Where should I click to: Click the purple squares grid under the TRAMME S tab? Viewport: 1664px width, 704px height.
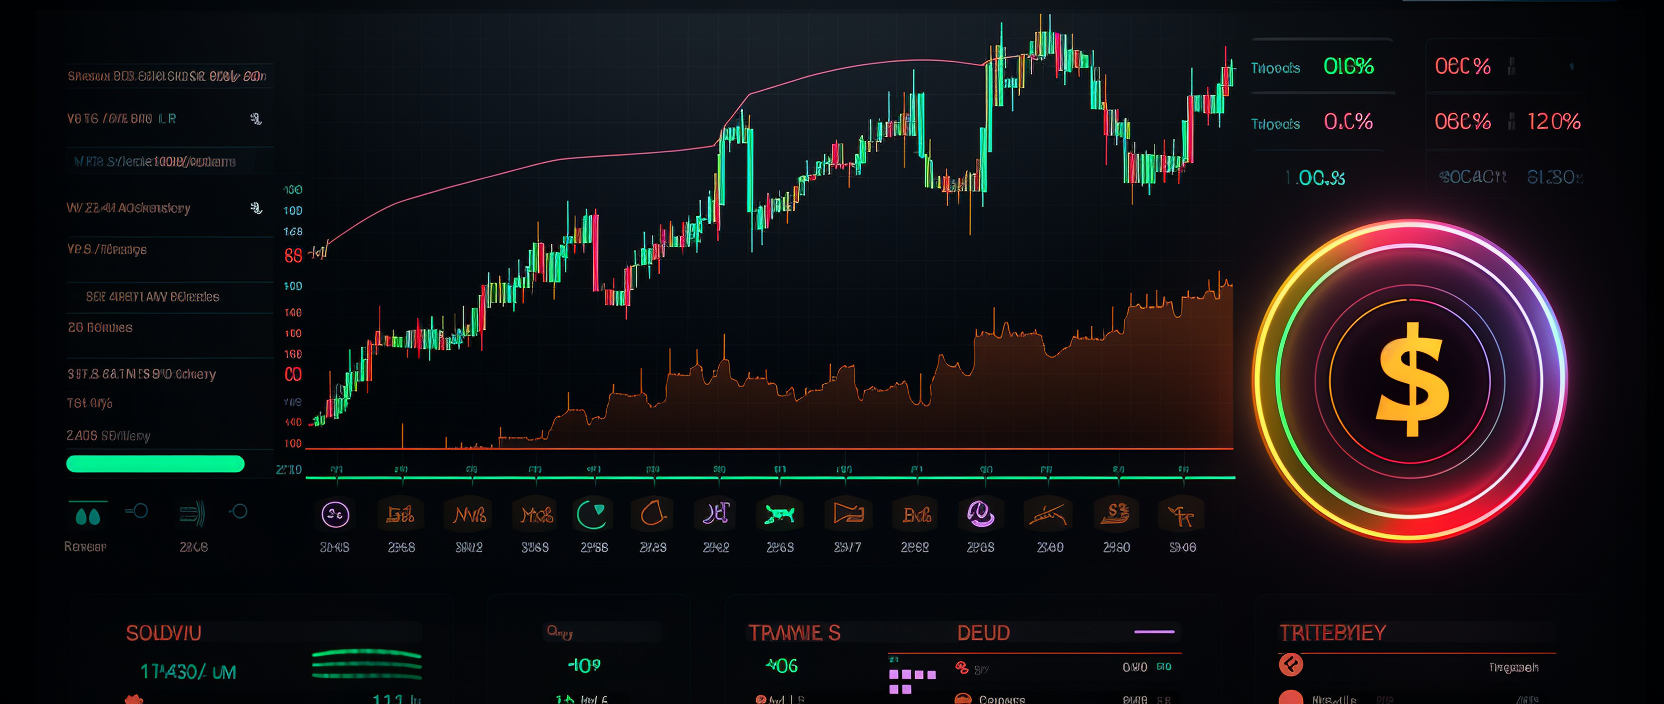(912, 682)
